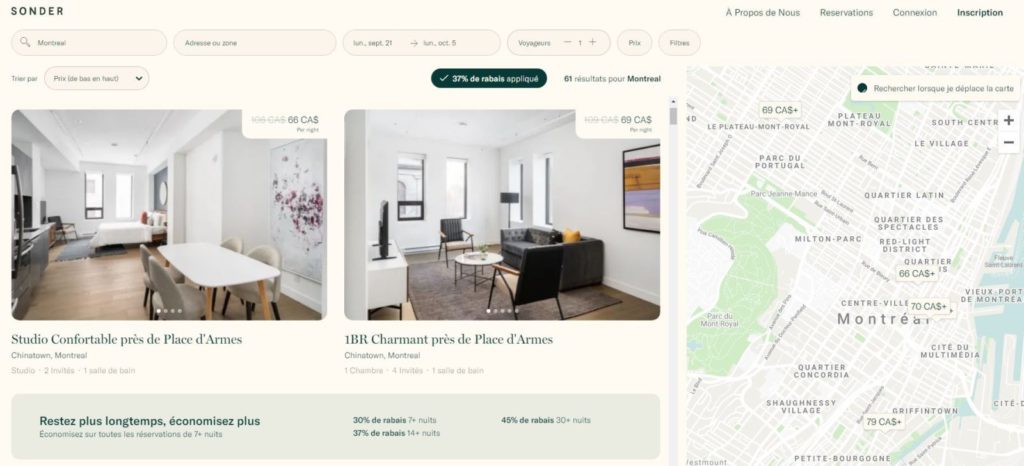Click the search magnifier icon beside Montreal
This screenshot has width=1024, height=466.
click(x=25, y=42)
